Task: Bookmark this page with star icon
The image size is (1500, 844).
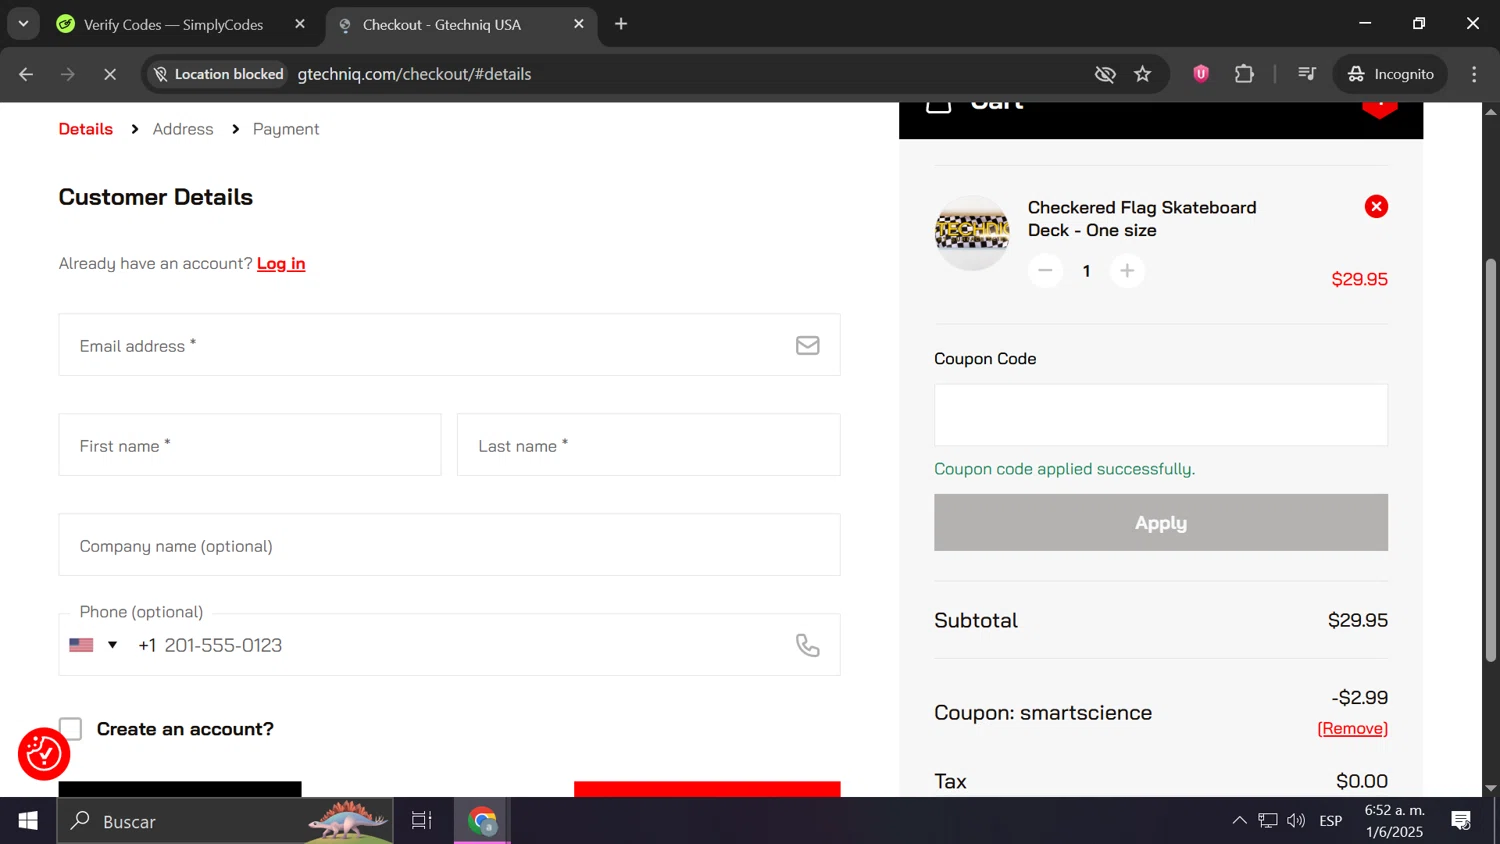Action: [x=1142, y=74]
